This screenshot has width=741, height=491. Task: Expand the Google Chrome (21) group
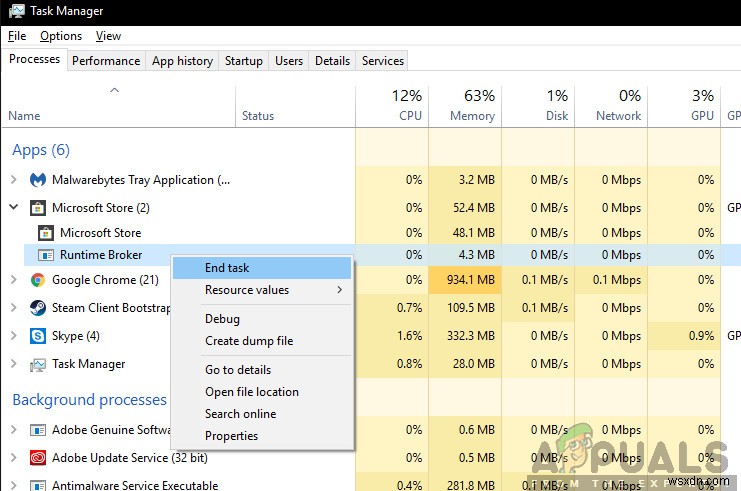14,280
